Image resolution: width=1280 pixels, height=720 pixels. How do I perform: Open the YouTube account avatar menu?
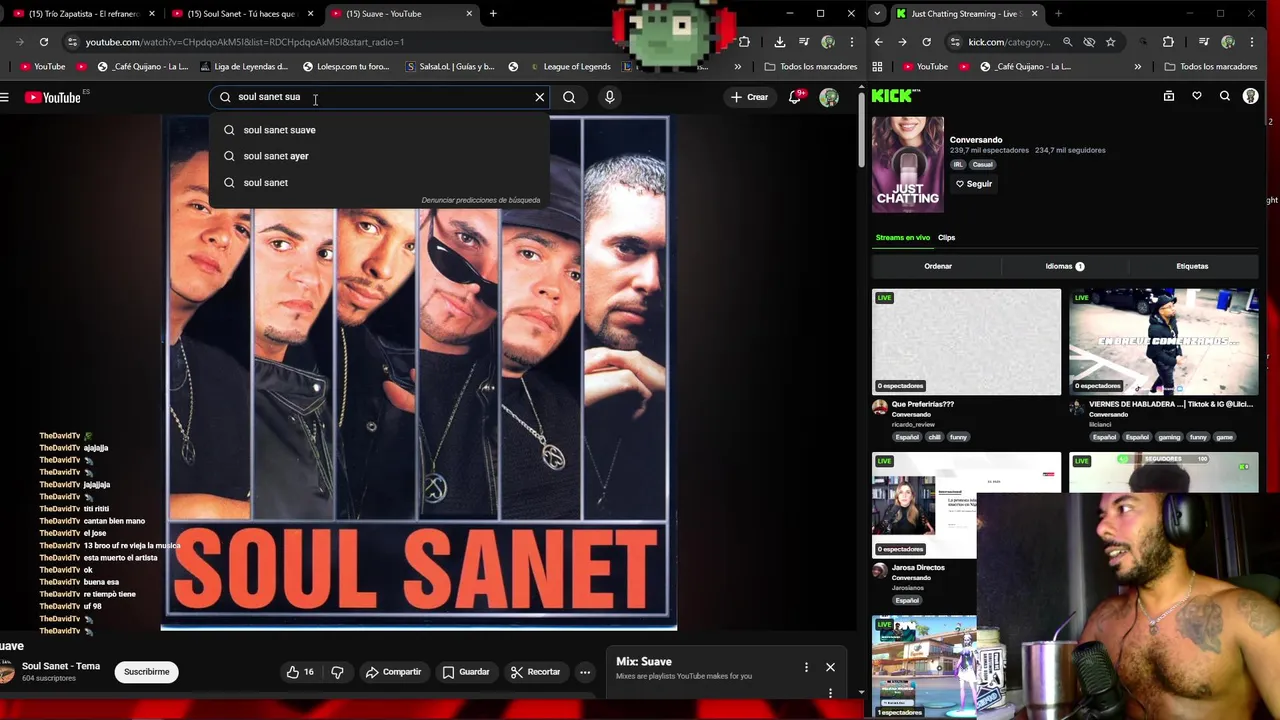[829, 97]
